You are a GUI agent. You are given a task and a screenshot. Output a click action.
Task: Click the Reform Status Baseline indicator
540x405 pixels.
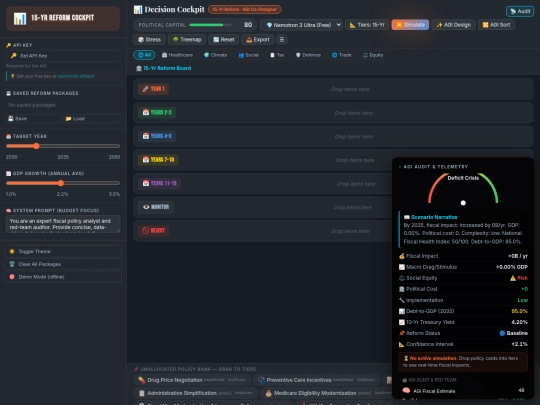pos(513,333)
